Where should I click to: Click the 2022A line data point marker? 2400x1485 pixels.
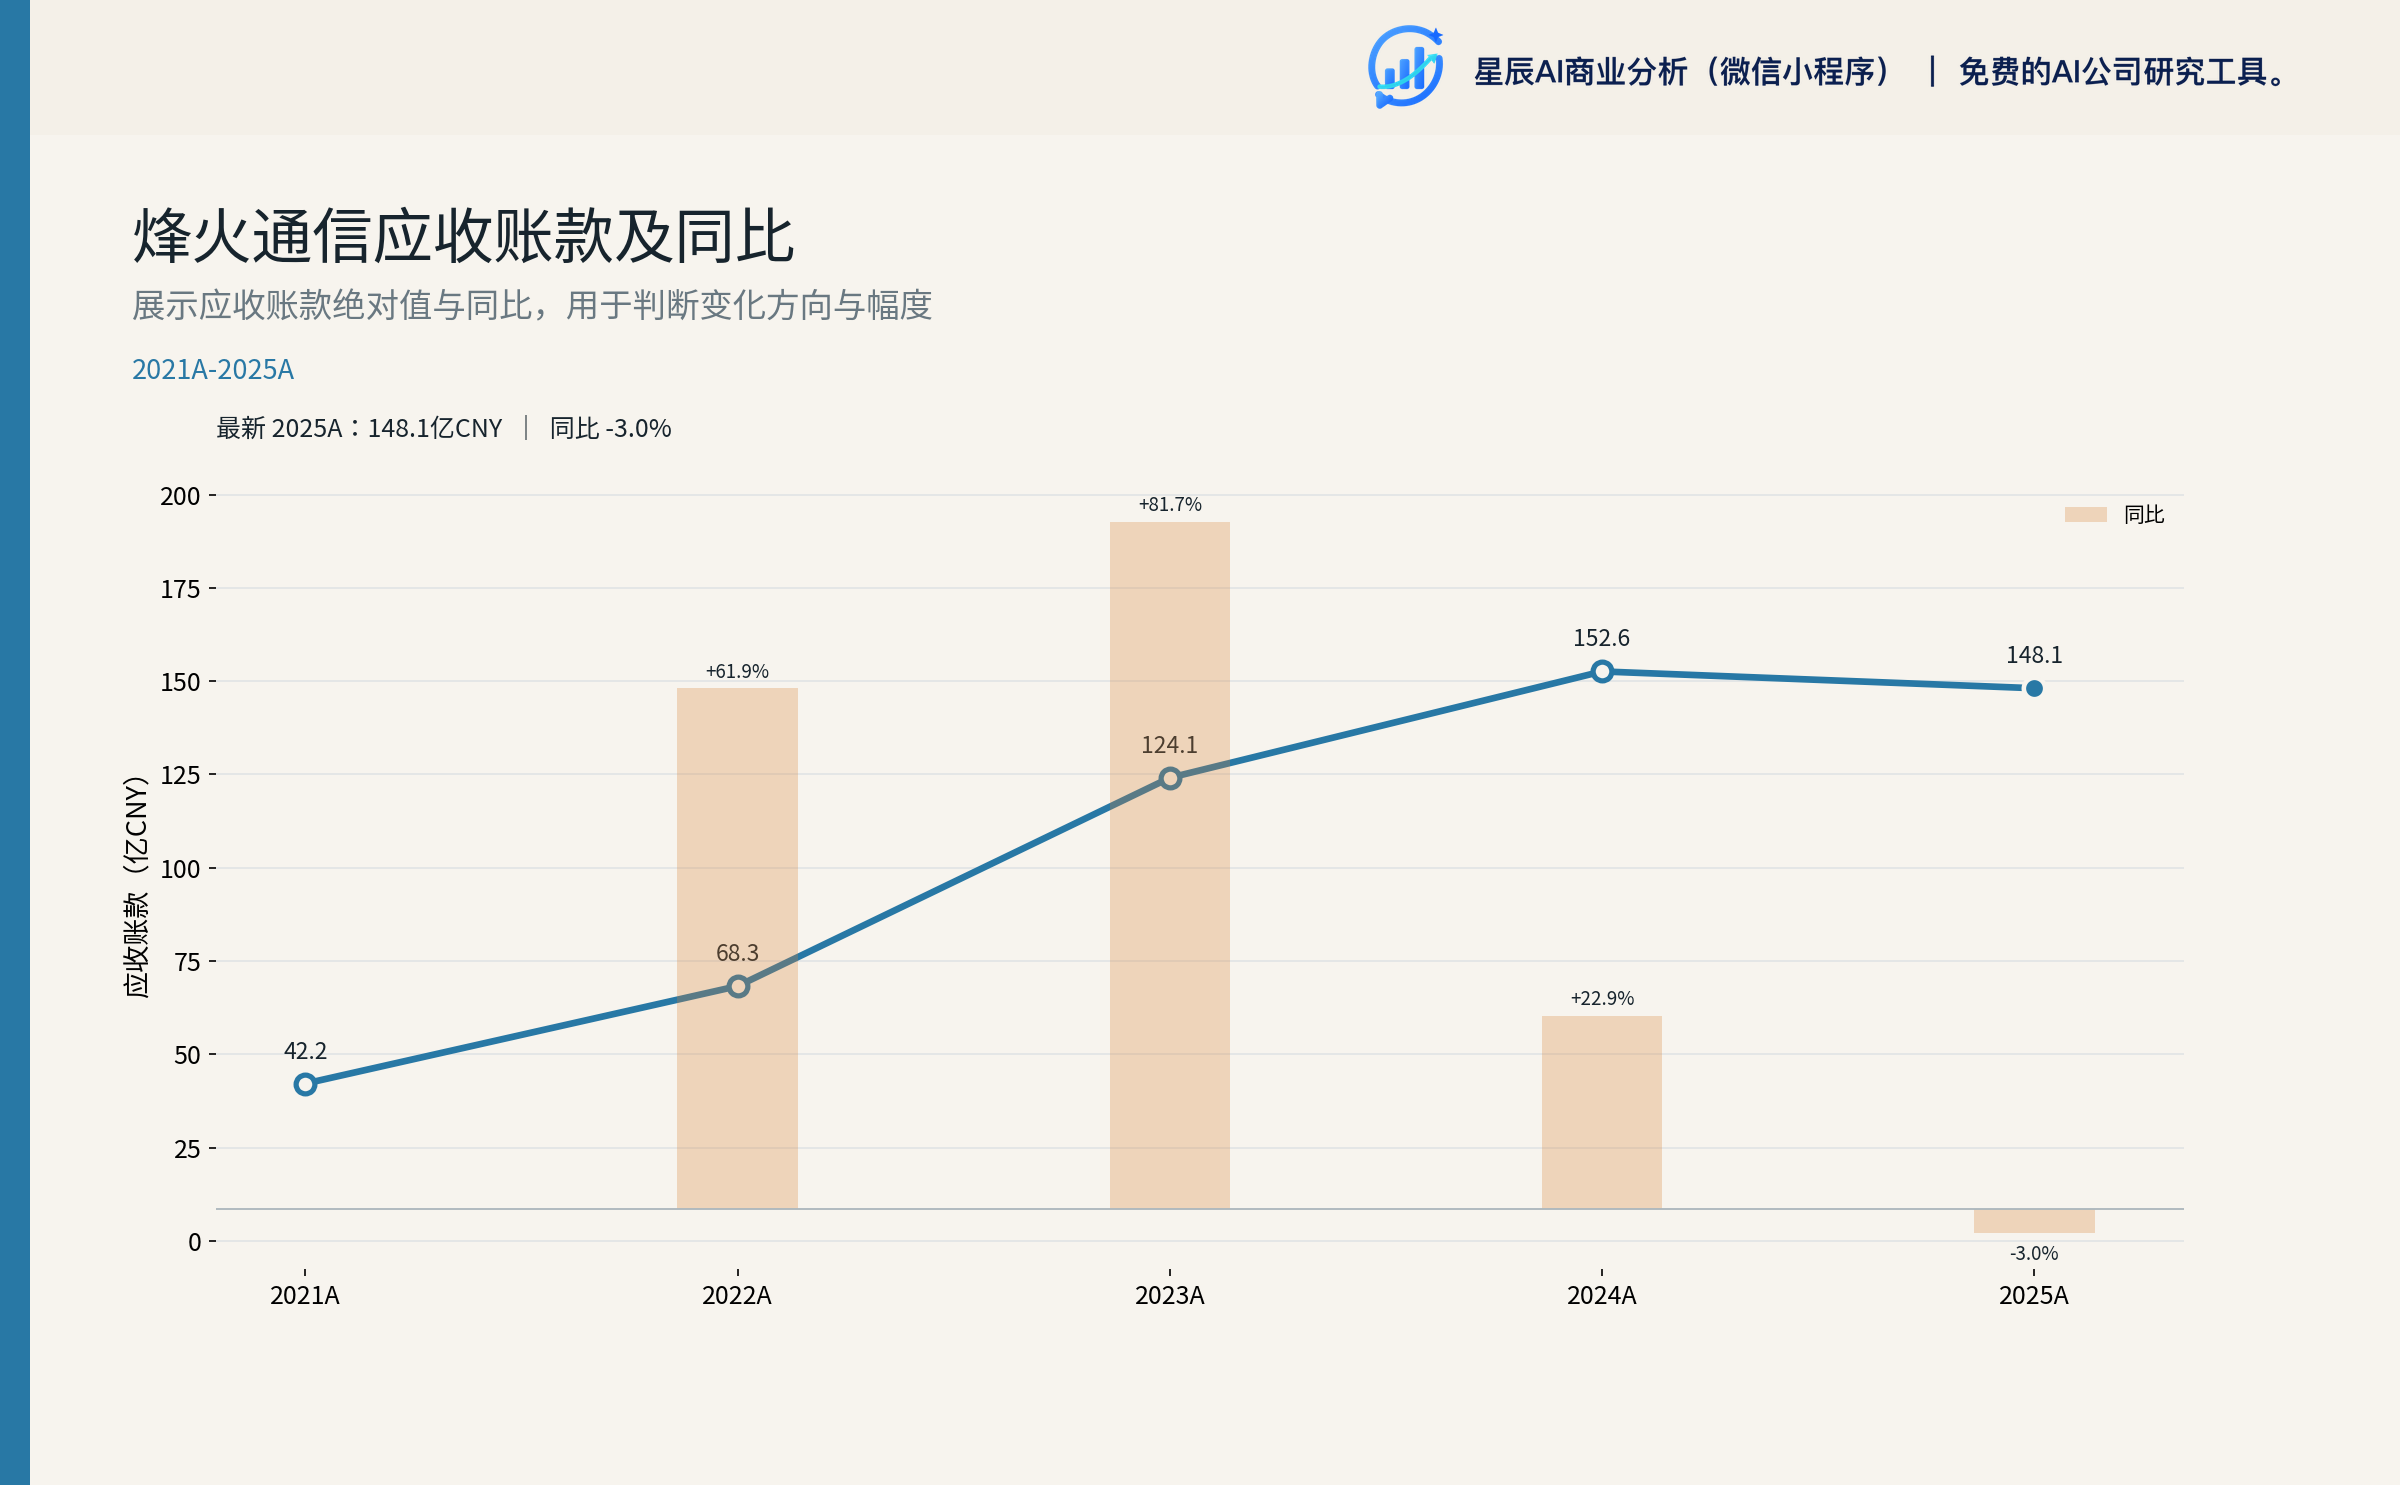[738, 986]
